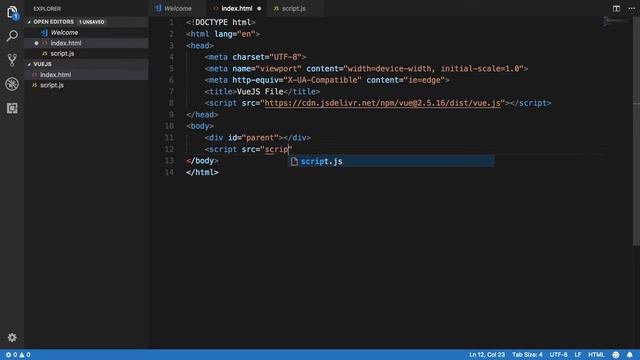Click the minimap code preview
640x360 pixels.
point(616,21)
